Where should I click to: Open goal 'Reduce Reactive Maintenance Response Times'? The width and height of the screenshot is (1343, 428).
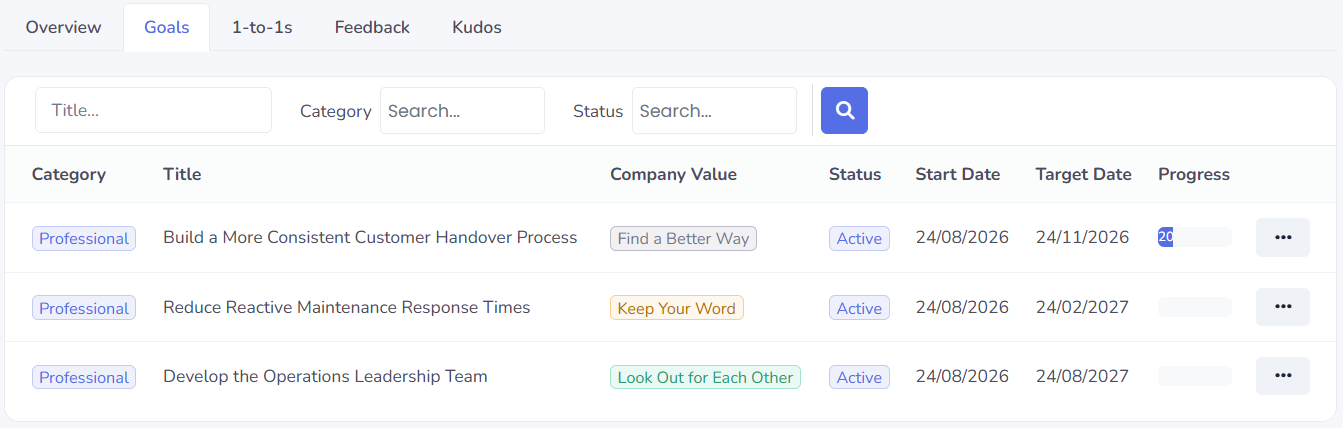(x=347, y=307)
